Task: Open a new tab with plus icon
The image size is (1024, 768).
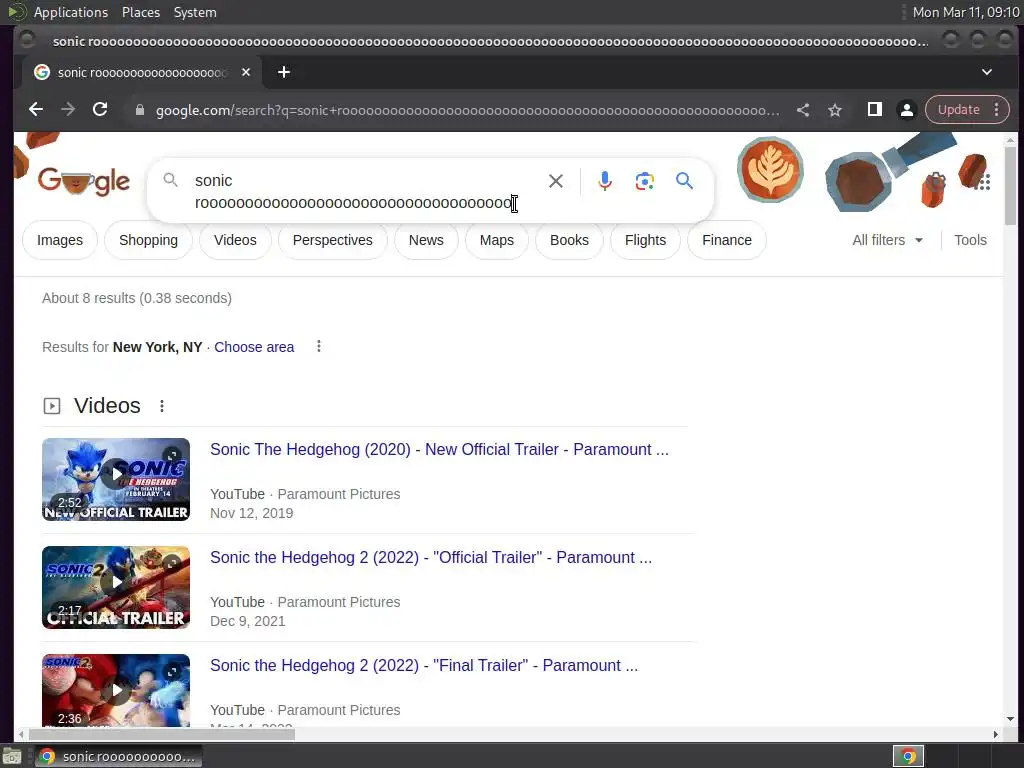Action: pyautogui.click(x=283, y=72)
